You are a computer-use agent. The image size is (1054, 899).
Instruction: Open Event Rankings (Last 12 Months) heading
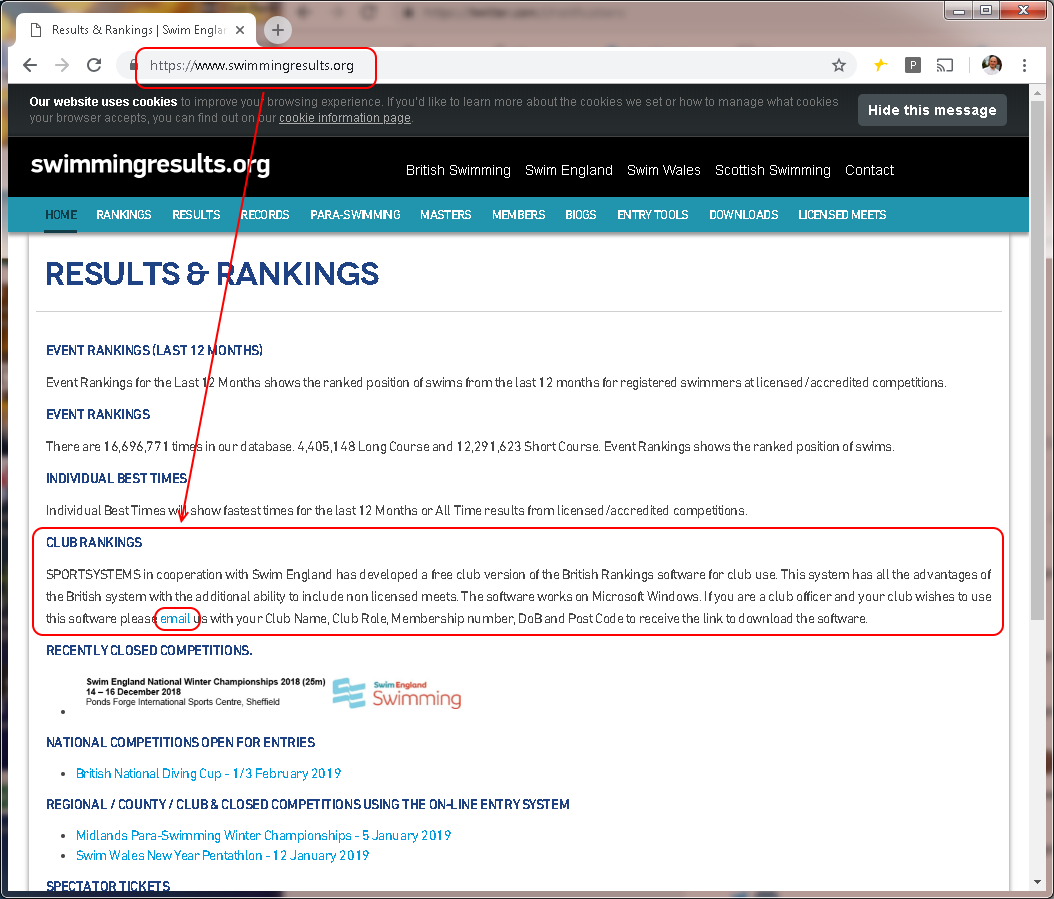point(154,350)
